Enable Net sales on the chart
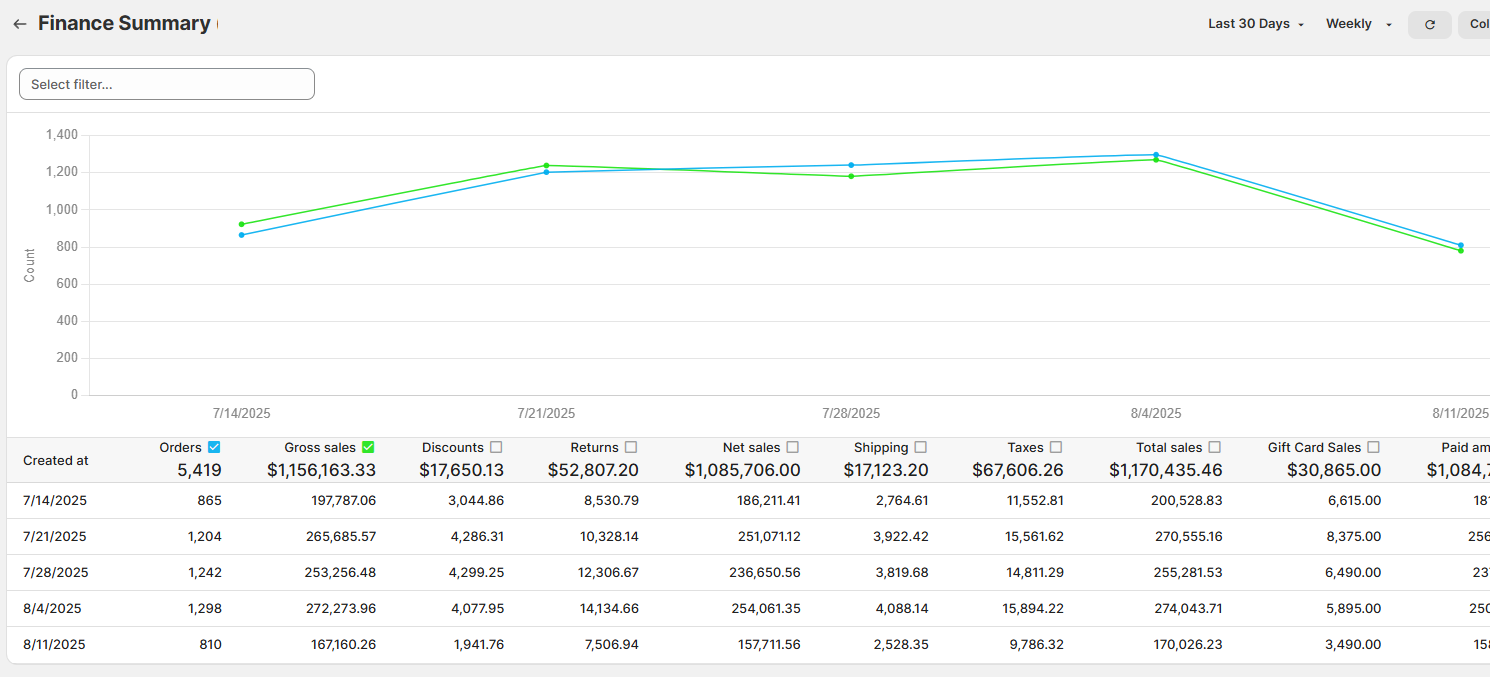The height and width of the screenshot is (677, 1490). pyautogui.click(x=793, y=447)
